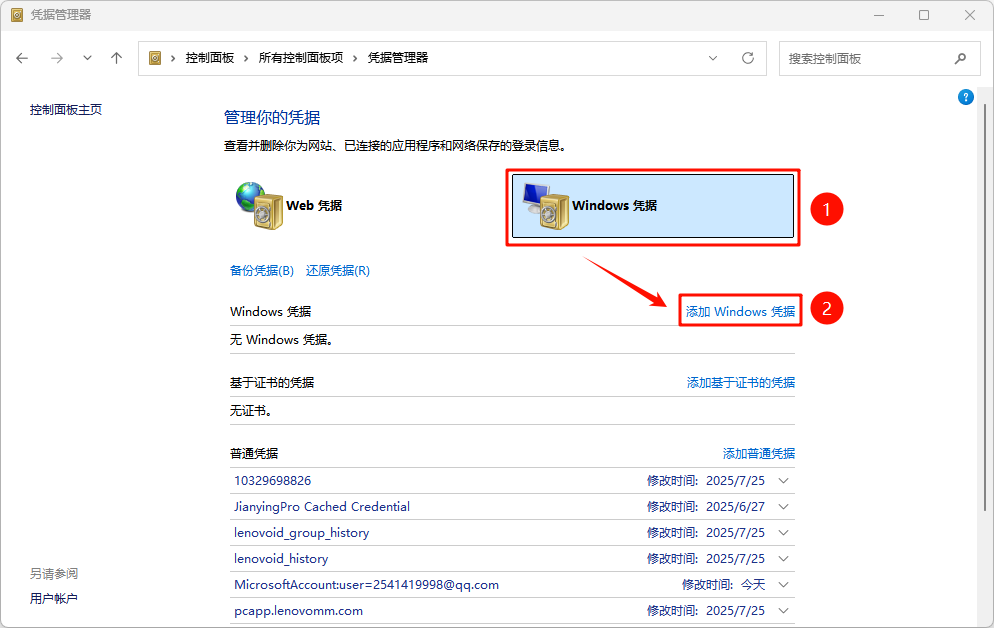Viewport: 994px width, 628px height.
Task: Open 用户帐户 link in sidebar
Action: [x=53, y=599]
